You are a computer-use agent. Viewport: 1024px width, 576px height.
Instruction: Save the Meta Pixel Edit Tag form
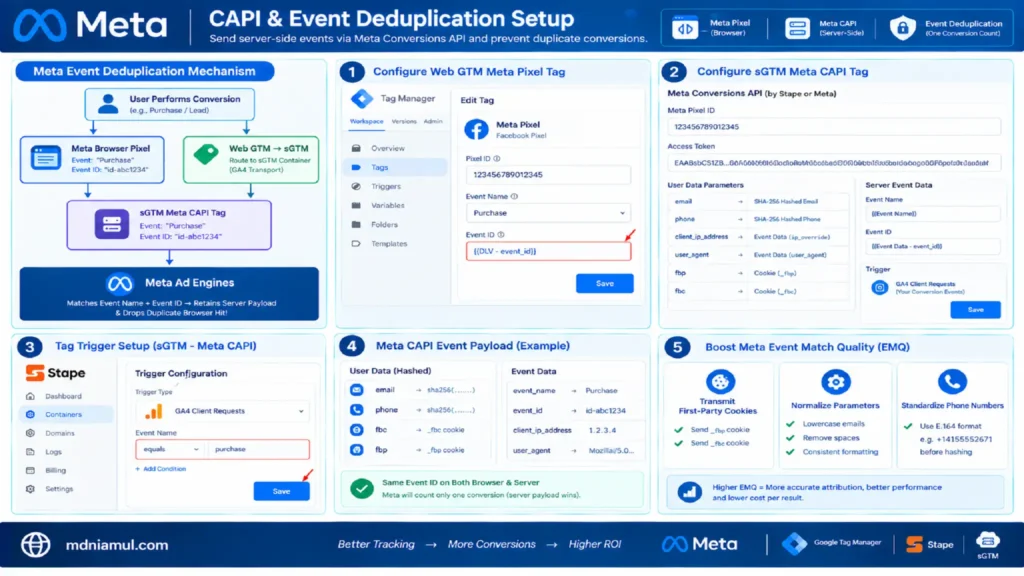604,283
